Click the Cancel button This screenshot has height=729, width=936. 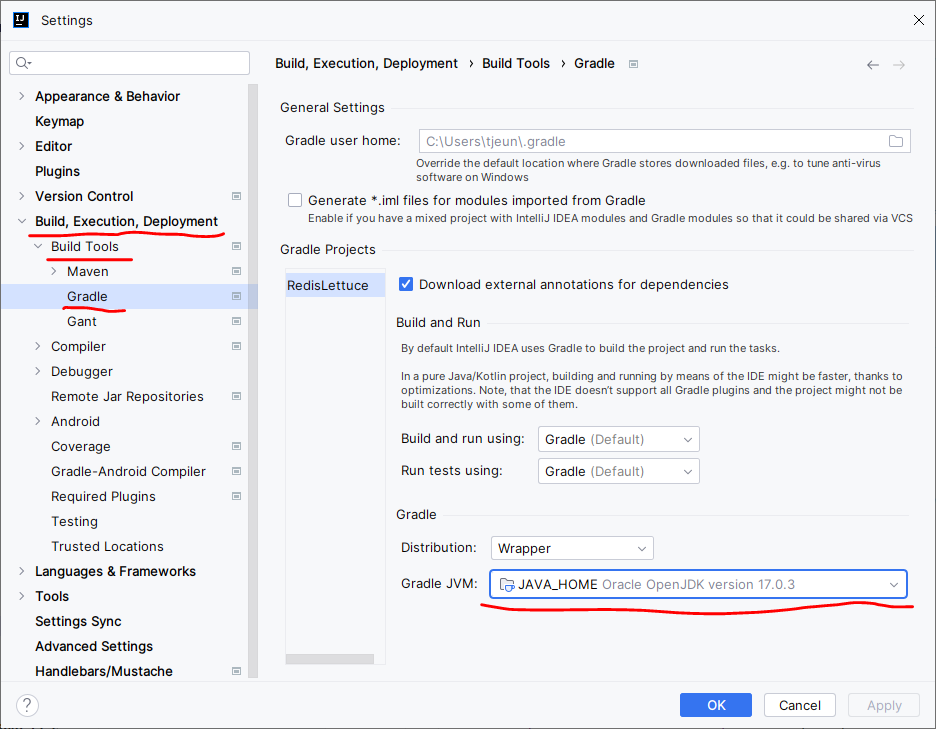[799, 705]
